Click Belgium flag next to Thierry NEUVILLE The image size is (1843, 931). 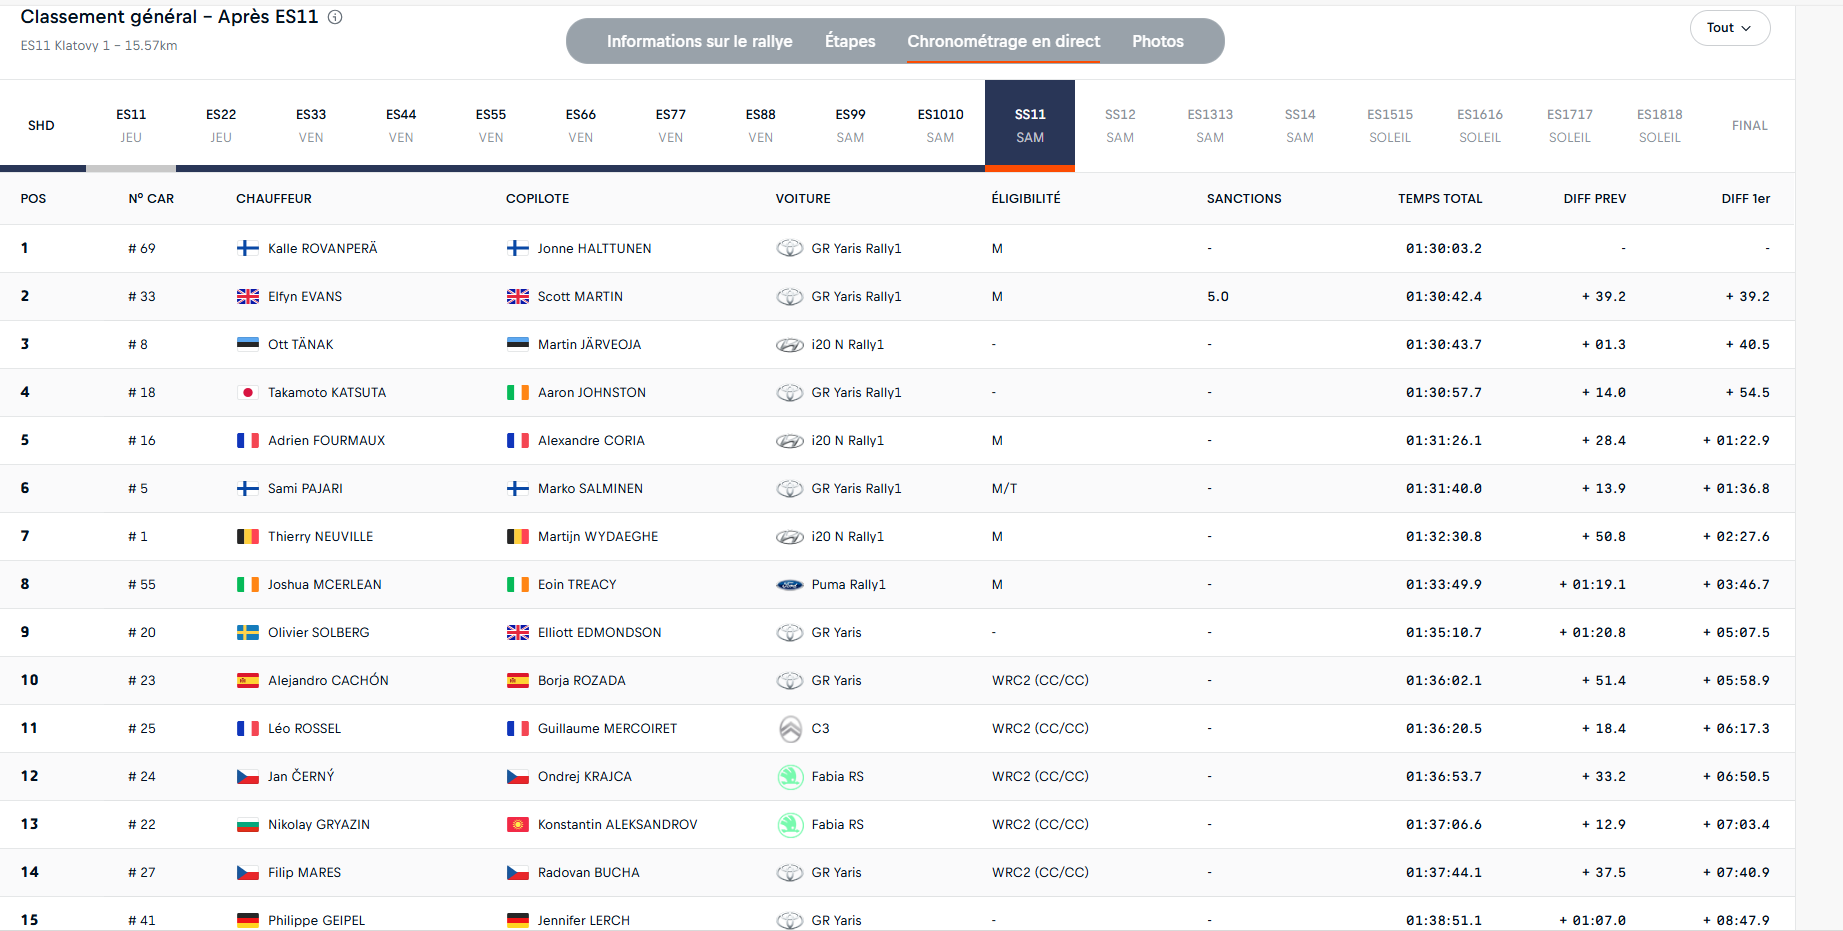coord(248,536)
